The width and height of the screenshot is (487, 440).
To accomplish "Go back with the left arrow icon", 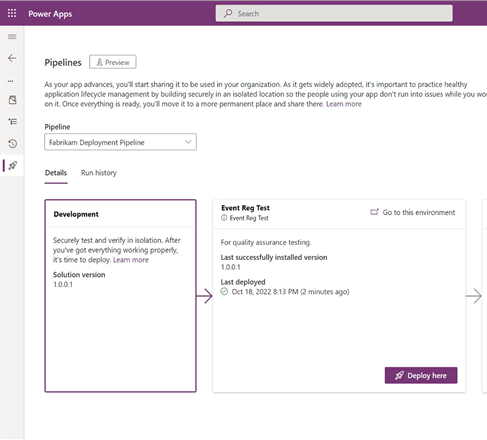I will click(x=12, y=58).
